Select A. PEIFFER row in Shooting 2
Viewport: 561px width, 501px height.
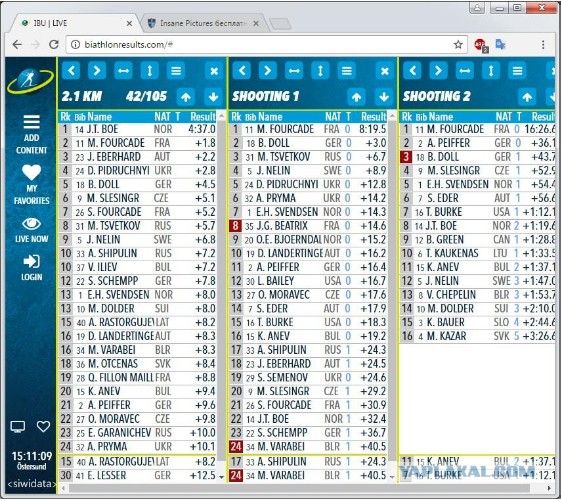478,143
